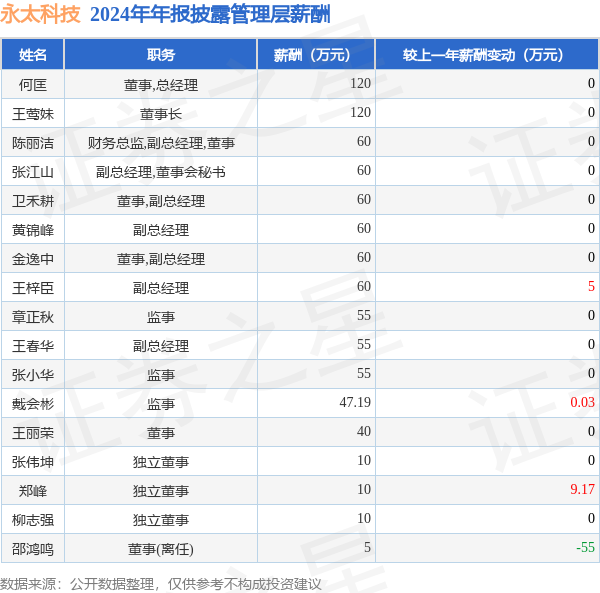Viewport: 600px width, 593px height.
Task: Click 独立董事 in 郑峰's row
Action: tap(161, 491)
